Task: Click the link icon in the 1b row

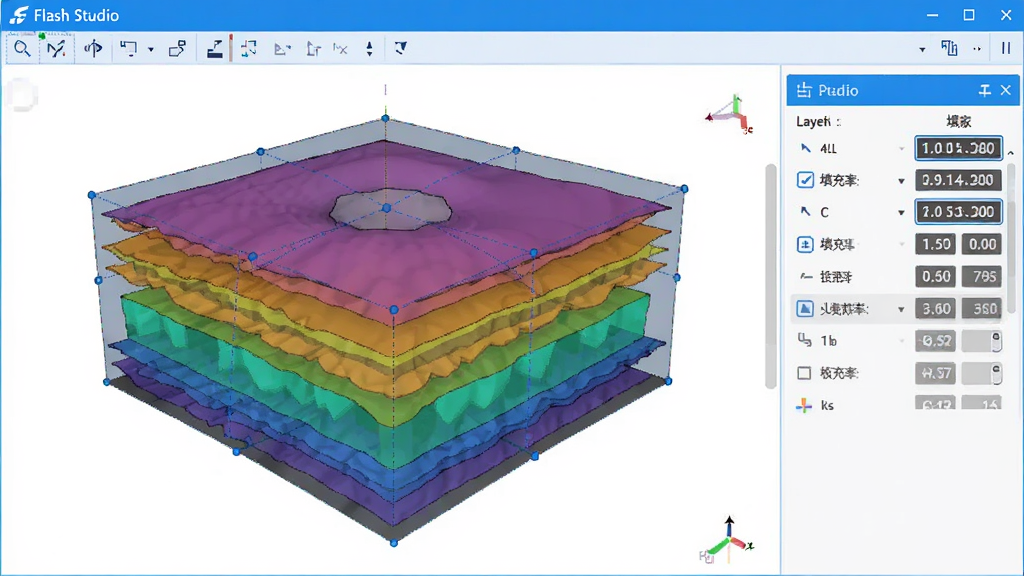Action: [x=805, y=340]
